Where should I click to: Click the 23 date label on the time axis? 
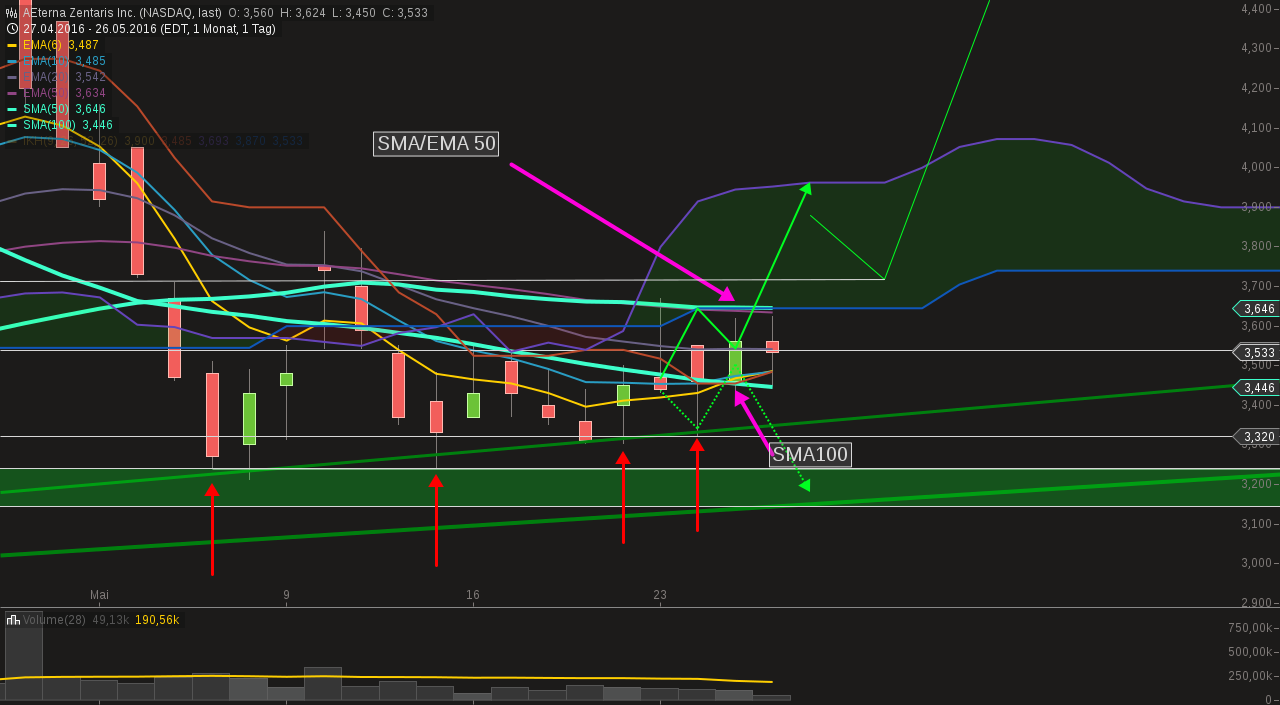click(660, 595)
